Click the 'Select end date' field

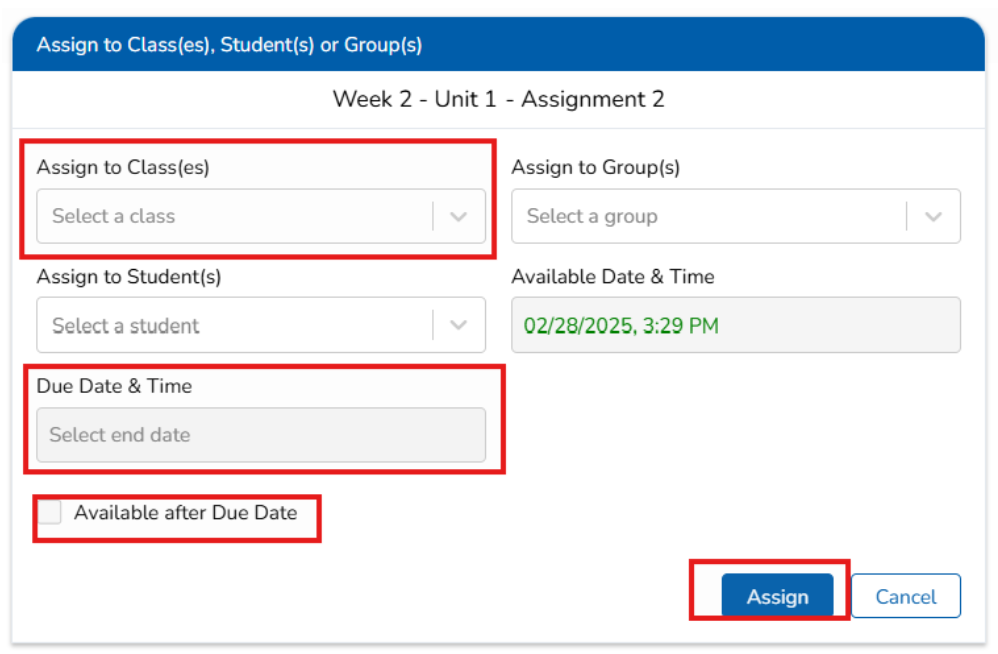click(x=260, y=435)
